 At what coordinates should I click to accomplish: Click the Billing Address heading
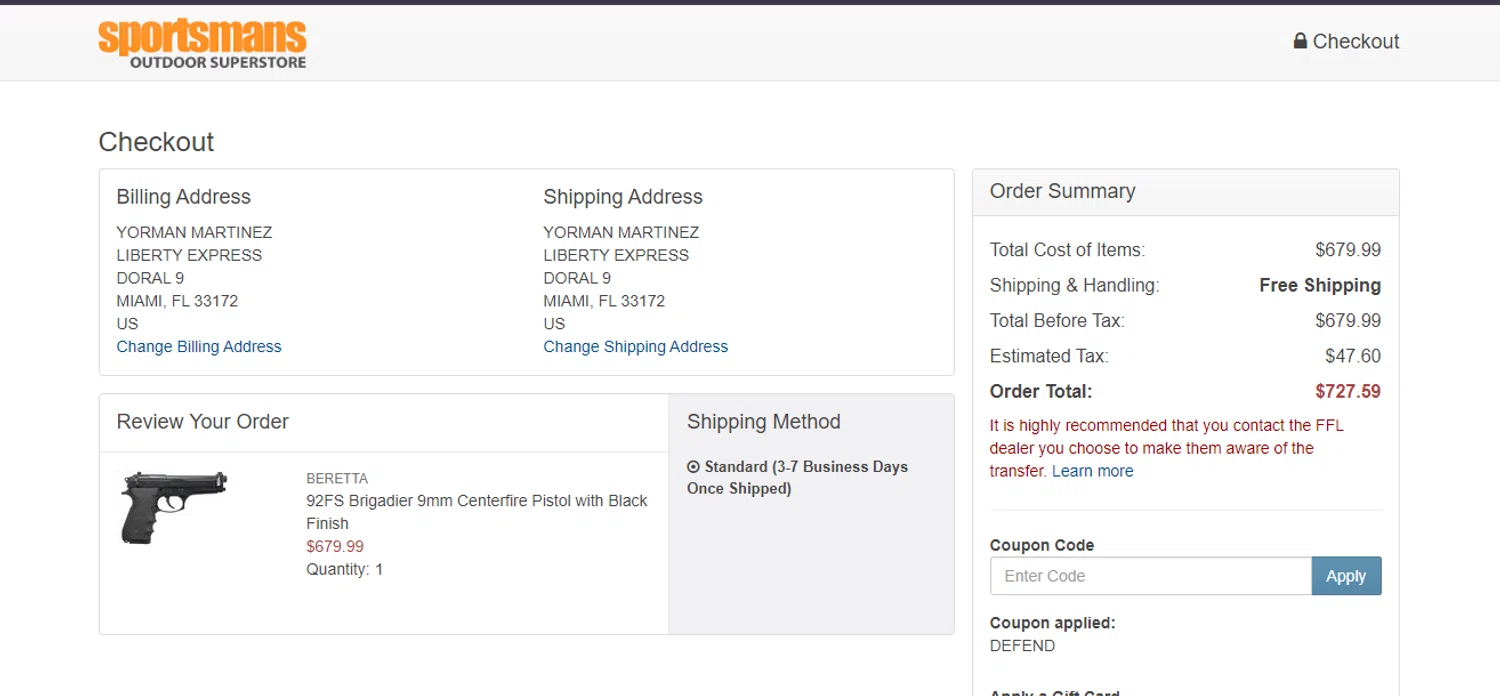click(x=184, y=197)
